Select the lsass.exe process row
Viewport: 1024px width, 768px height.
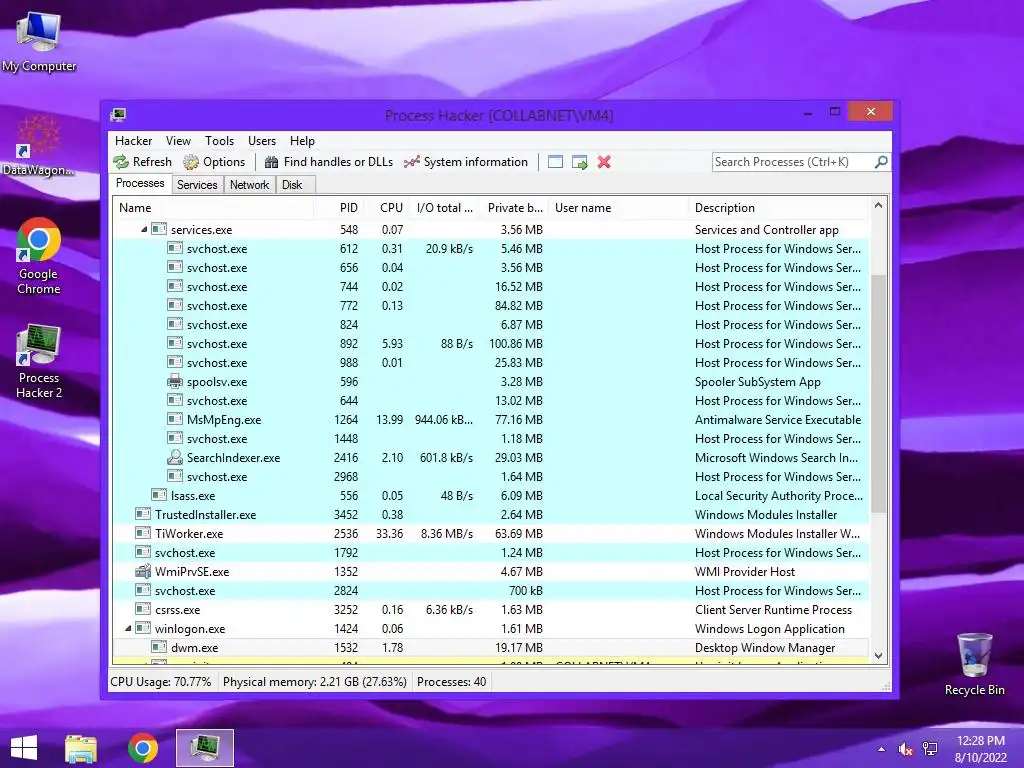click(490, 495)
